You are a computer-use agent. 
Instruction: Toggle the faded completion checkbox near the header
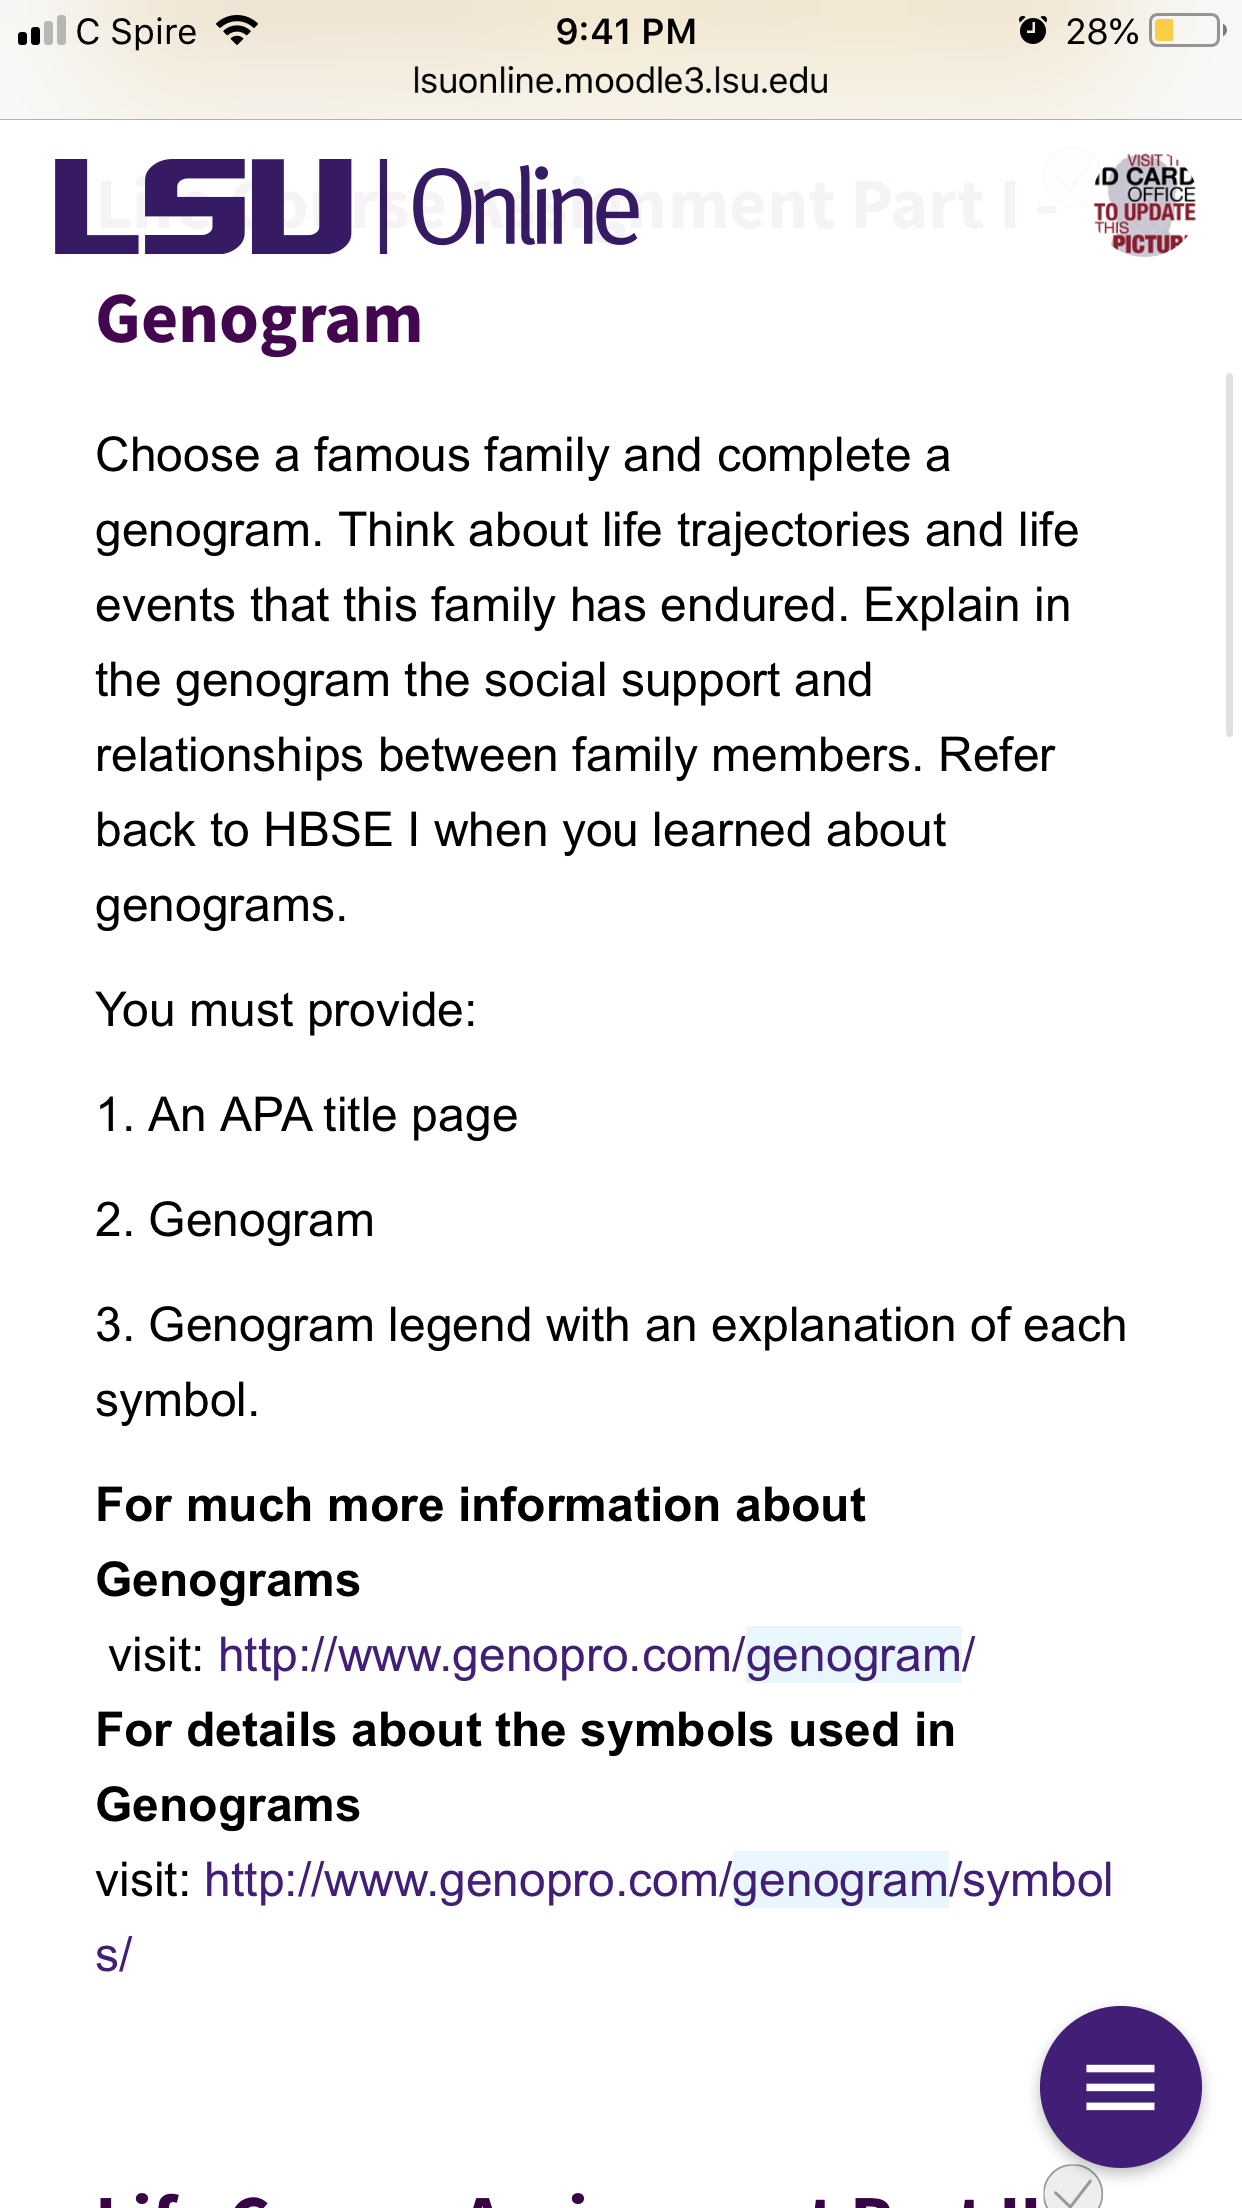click(1071, 176)
